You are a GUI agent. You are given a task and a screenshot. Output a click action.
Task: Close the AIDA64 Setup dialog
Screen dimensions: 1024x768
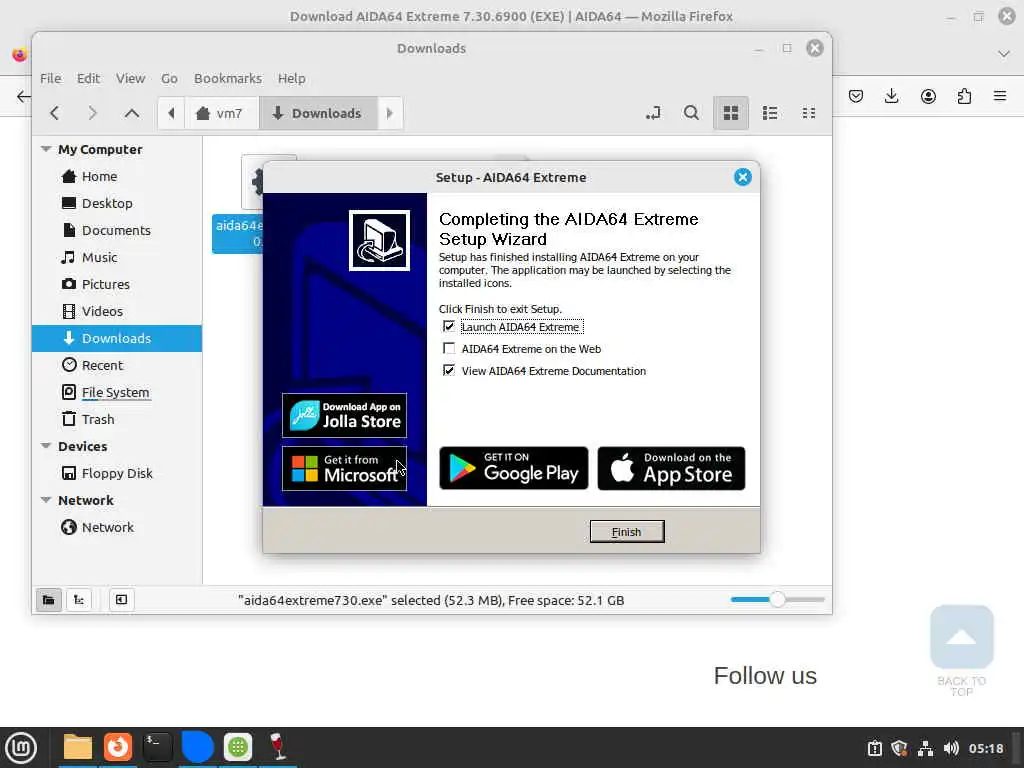tap(743, 177)
